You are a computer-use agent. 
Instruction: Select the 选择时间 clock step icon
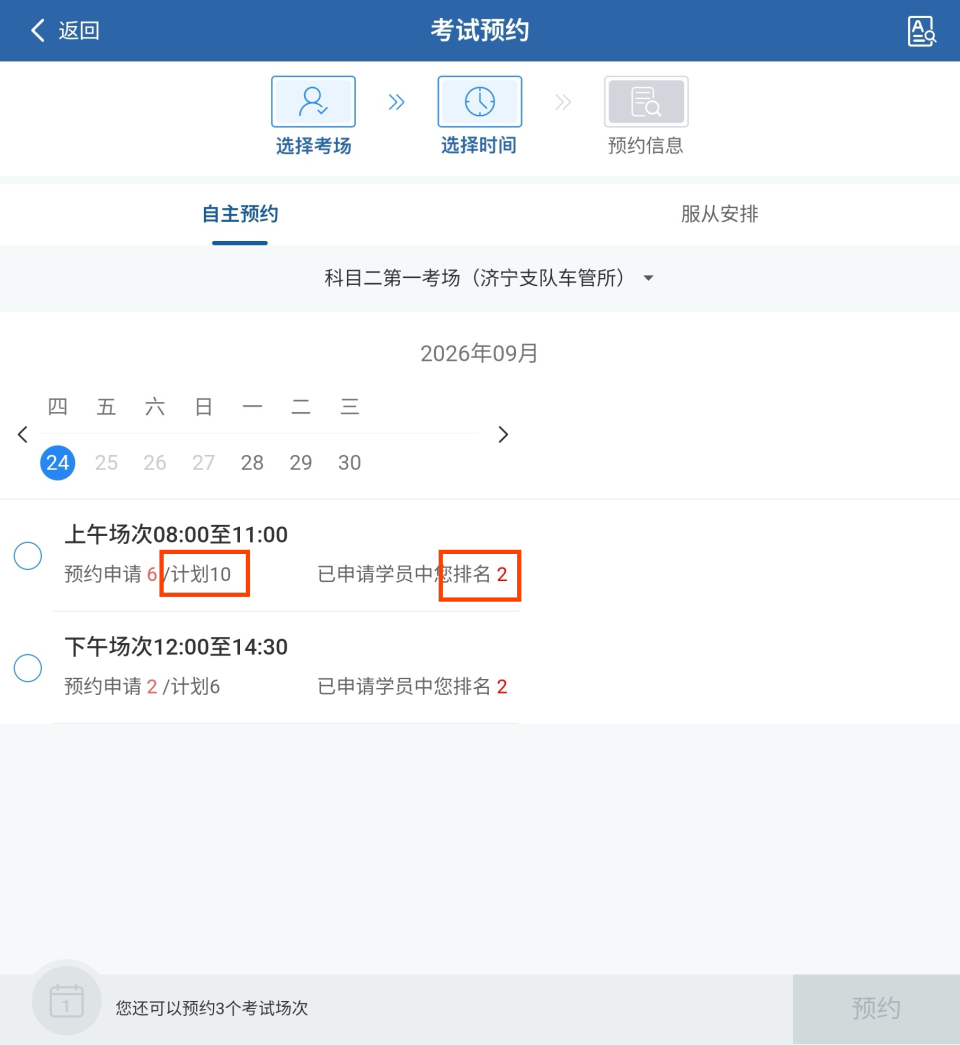point(479,101)
